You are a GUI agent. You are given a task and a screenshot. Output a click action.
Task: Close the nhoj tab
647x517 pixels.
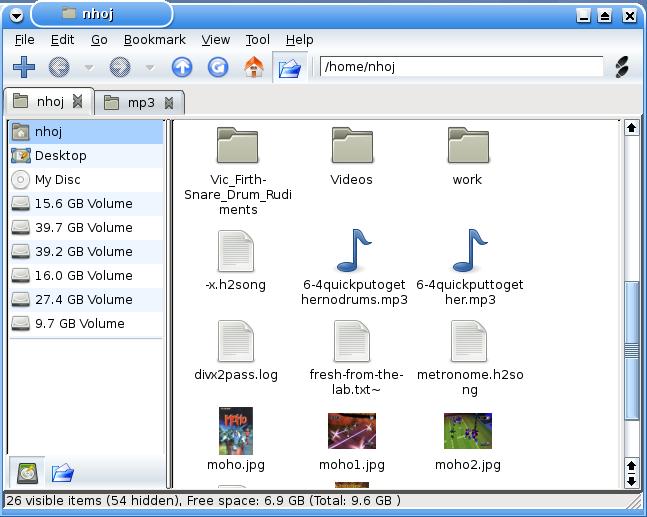pos(78,102)
